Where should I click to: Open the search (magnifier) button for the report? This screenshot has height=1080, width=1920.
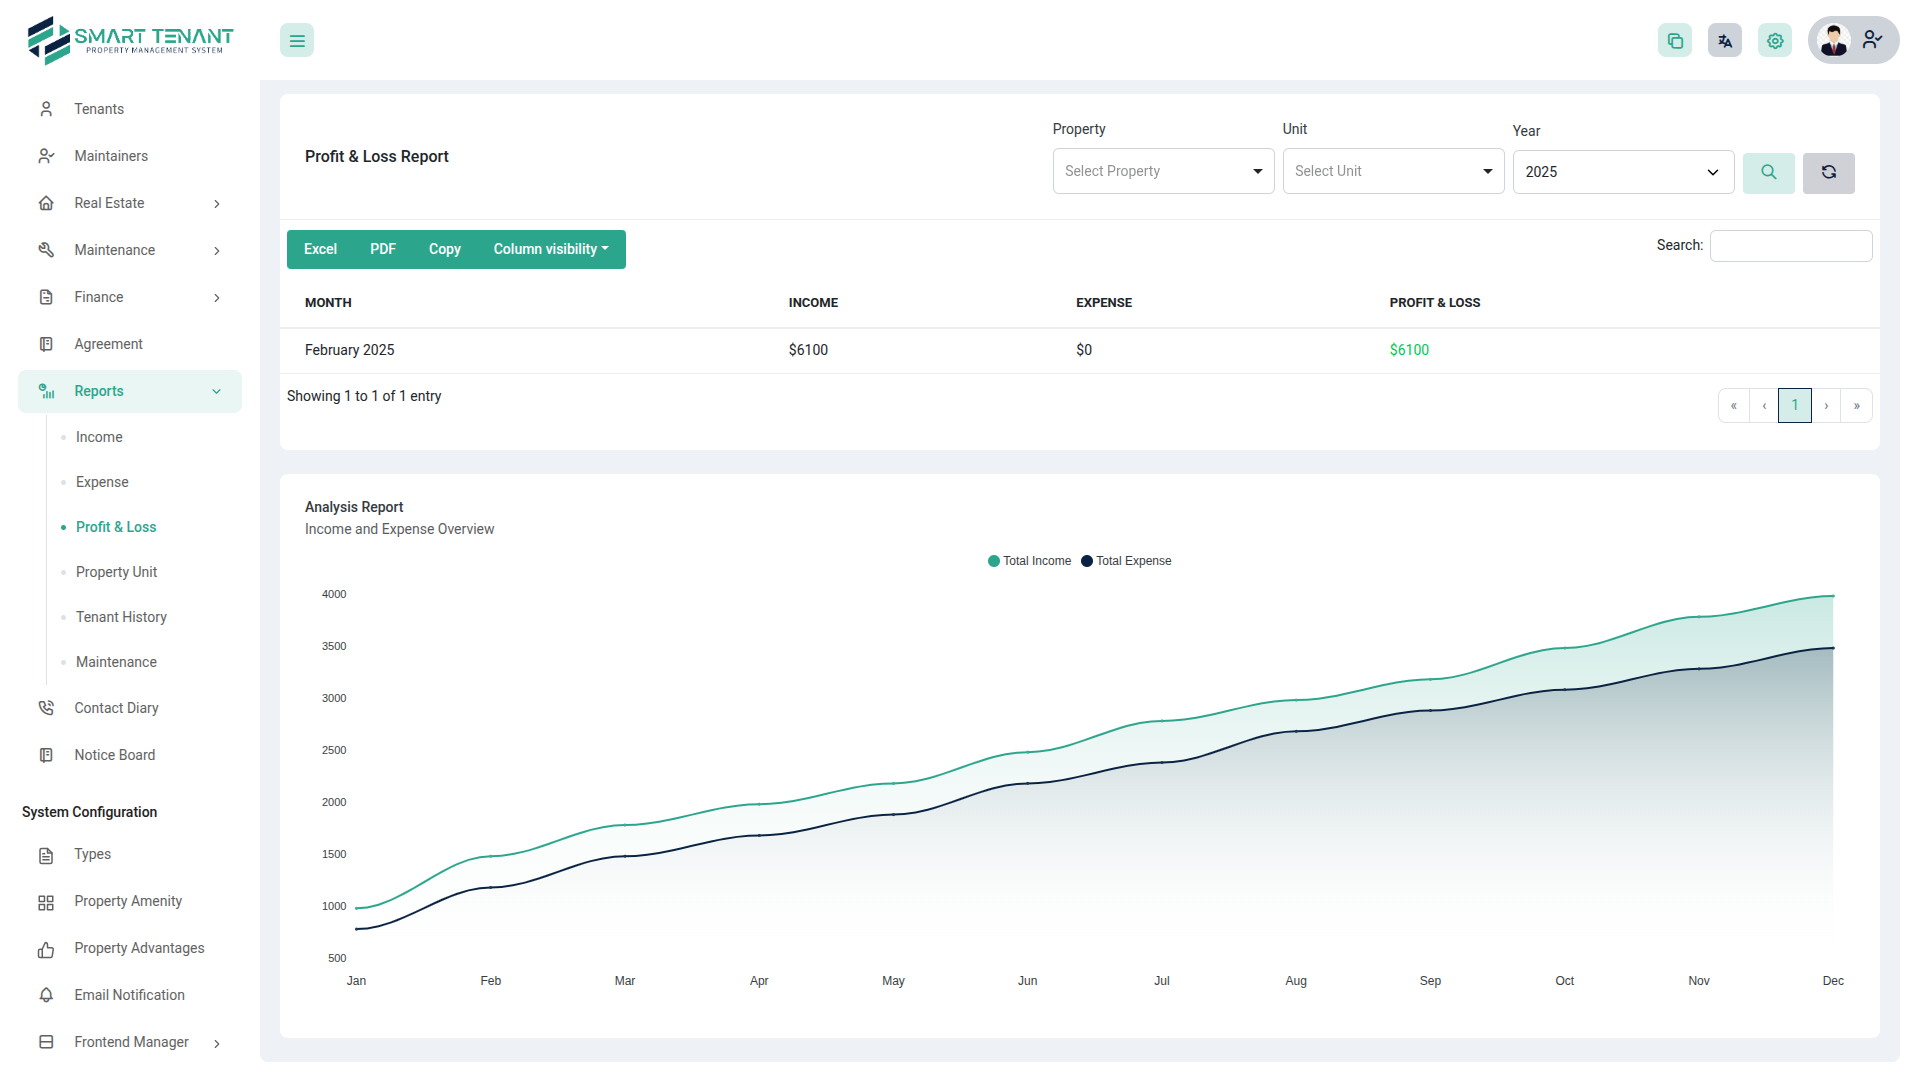click(x=1769, y=172)
